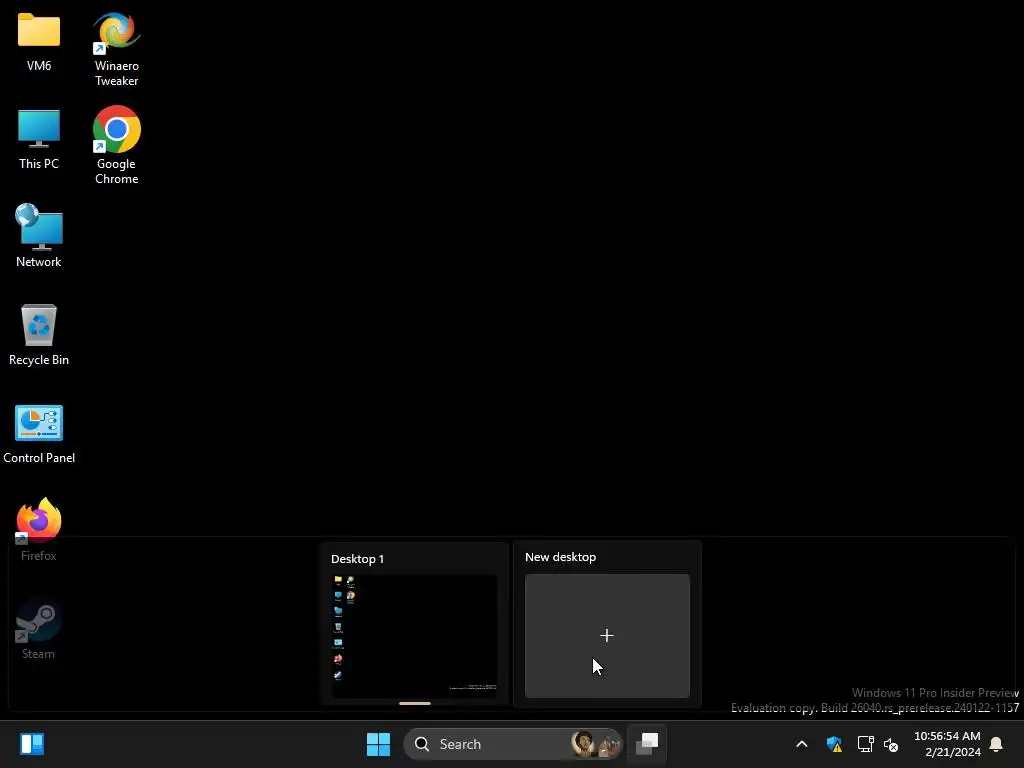Click the Desktop 1 thumbnail preview
The height and width of the screenshot is (768, 1024).
tap(414, 635)
